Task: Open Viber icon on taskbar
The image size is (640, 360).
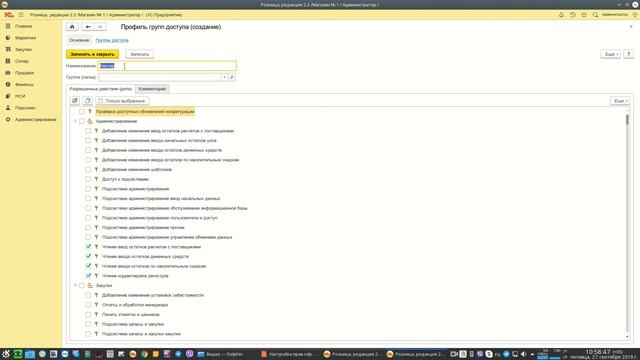Action: pyautogui.click(x=189, y=354)
